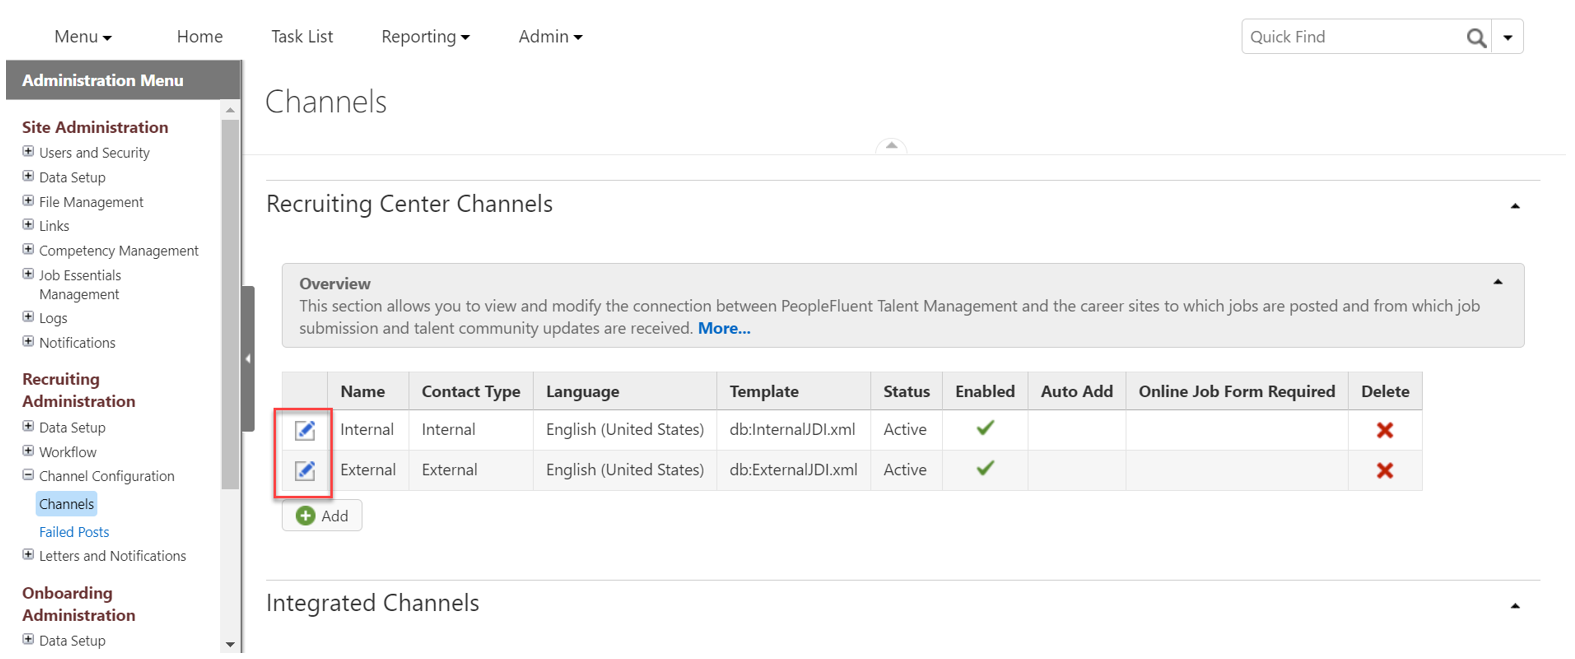Click the Auto Add column header
The image size is (1575, 659).
(x=1077, y=392)
